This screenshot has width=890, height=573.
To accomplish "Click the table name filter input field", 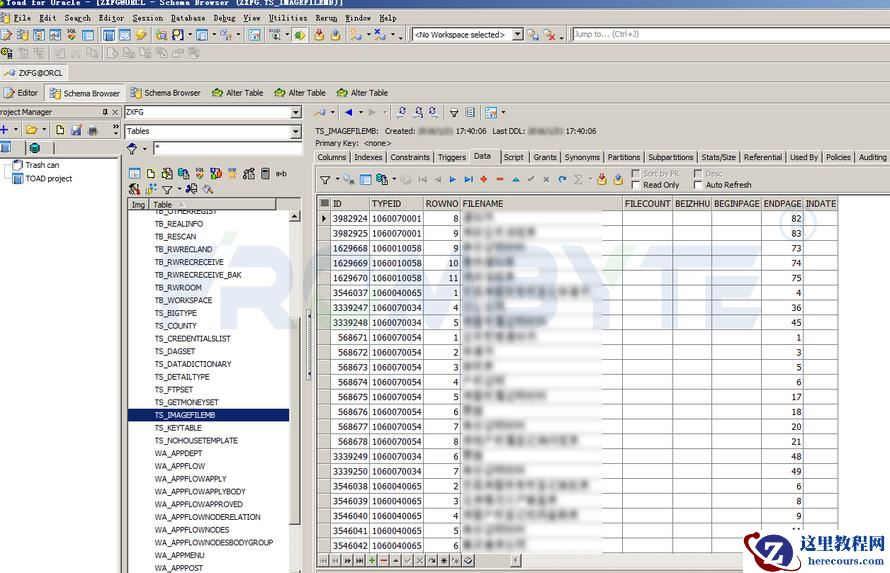I will click(224, 149).
